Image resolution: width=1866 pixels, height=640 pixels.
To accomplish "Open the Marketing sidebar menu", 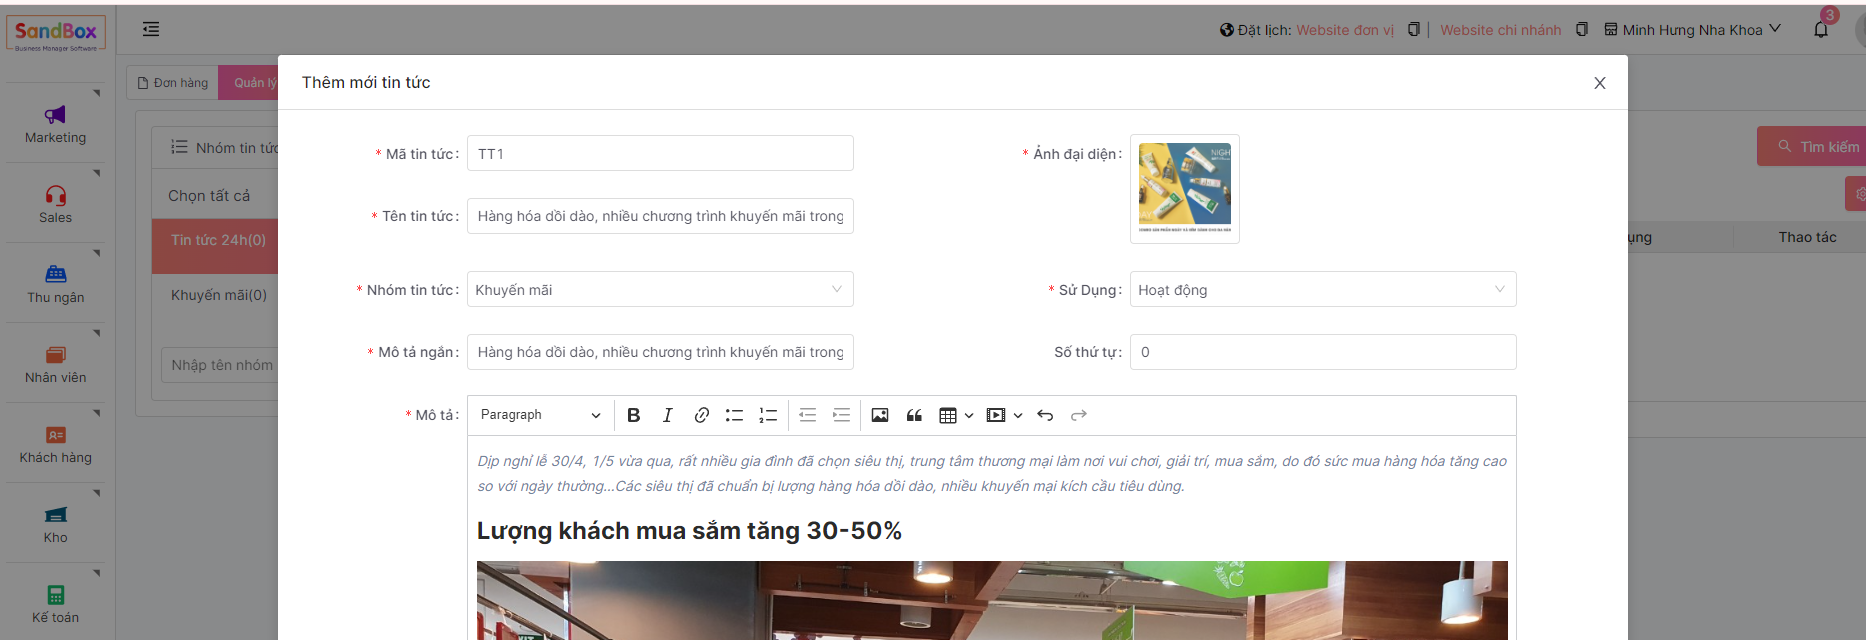I will (56, 124).
